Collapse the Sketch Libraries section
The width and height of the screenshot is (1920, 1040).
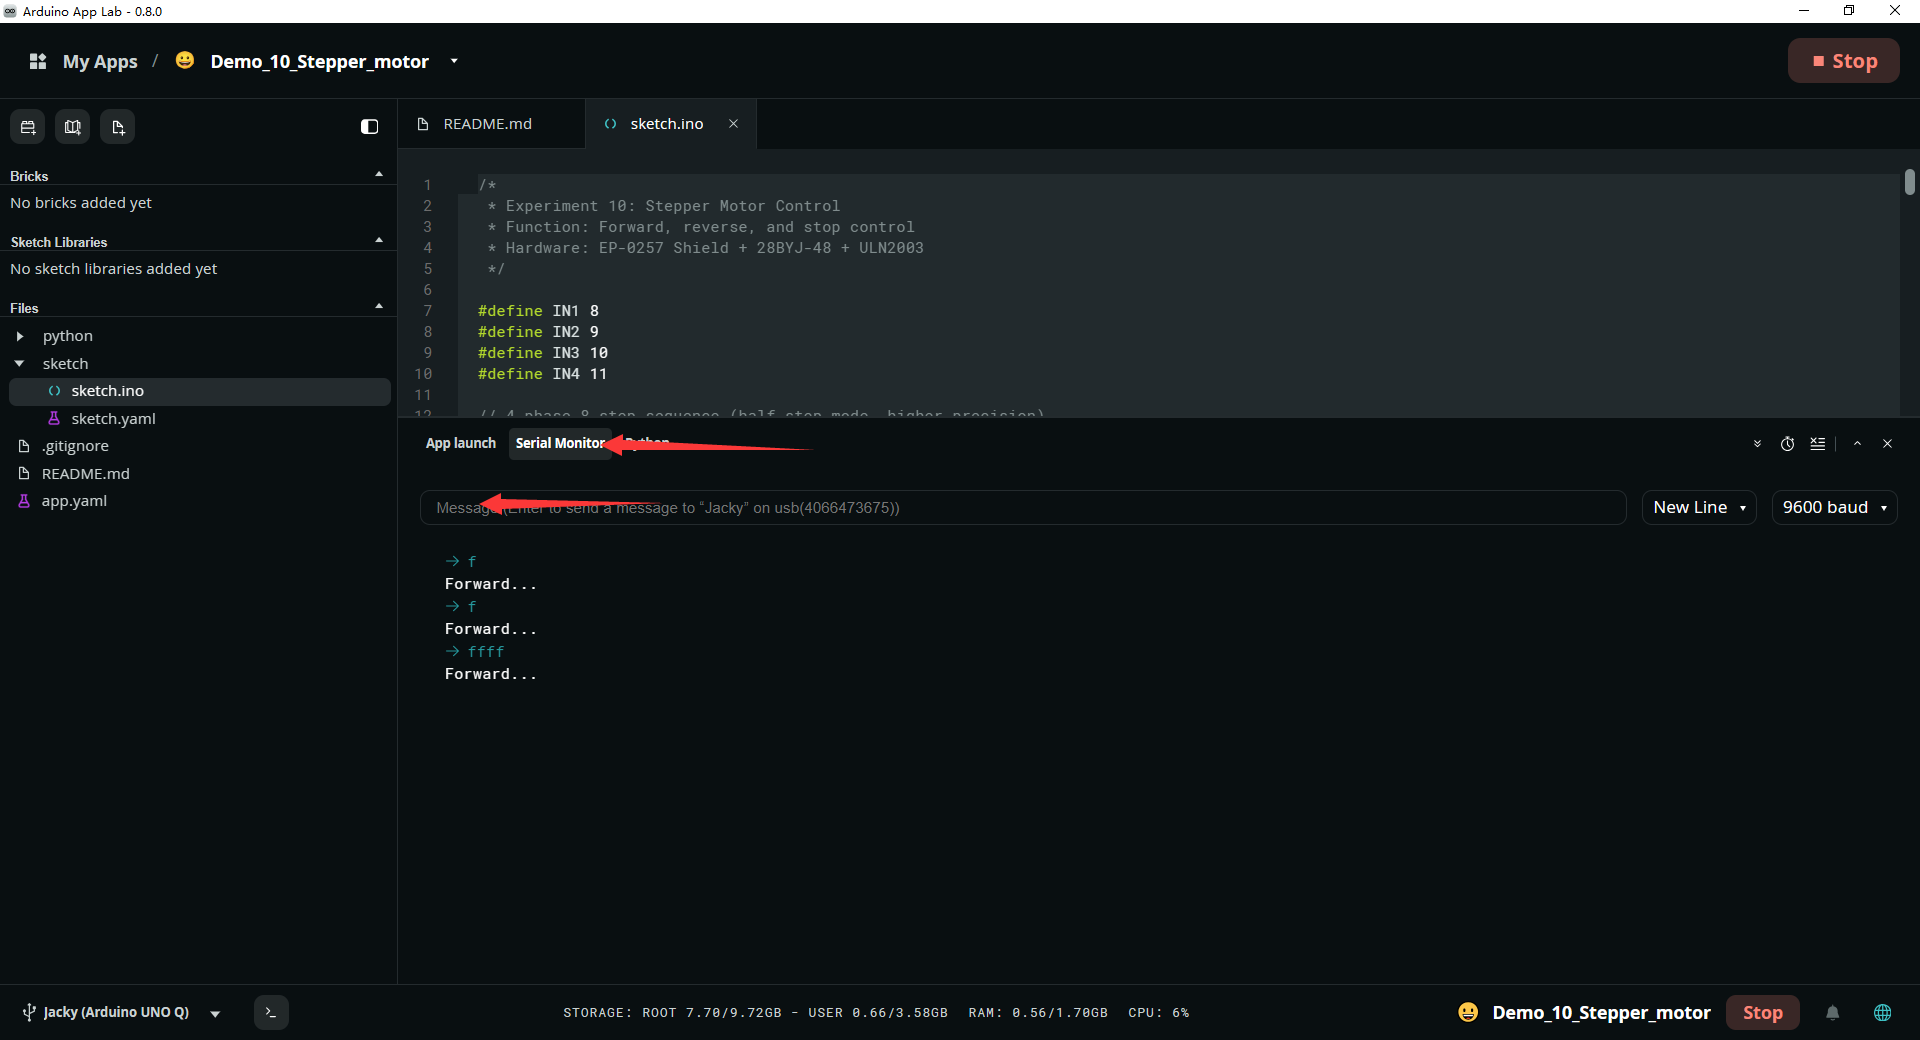tap(379, 241)
